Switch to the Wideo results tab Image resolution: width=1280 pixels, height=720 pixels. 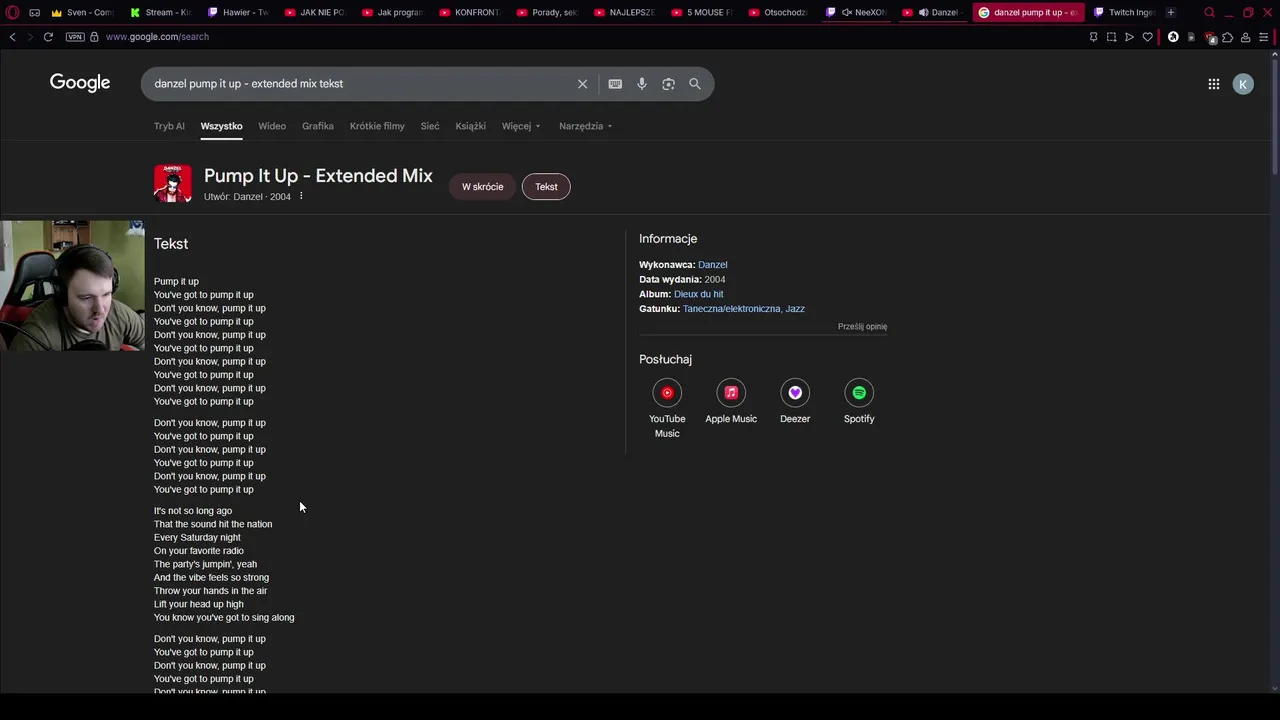(x=272, y=126)
